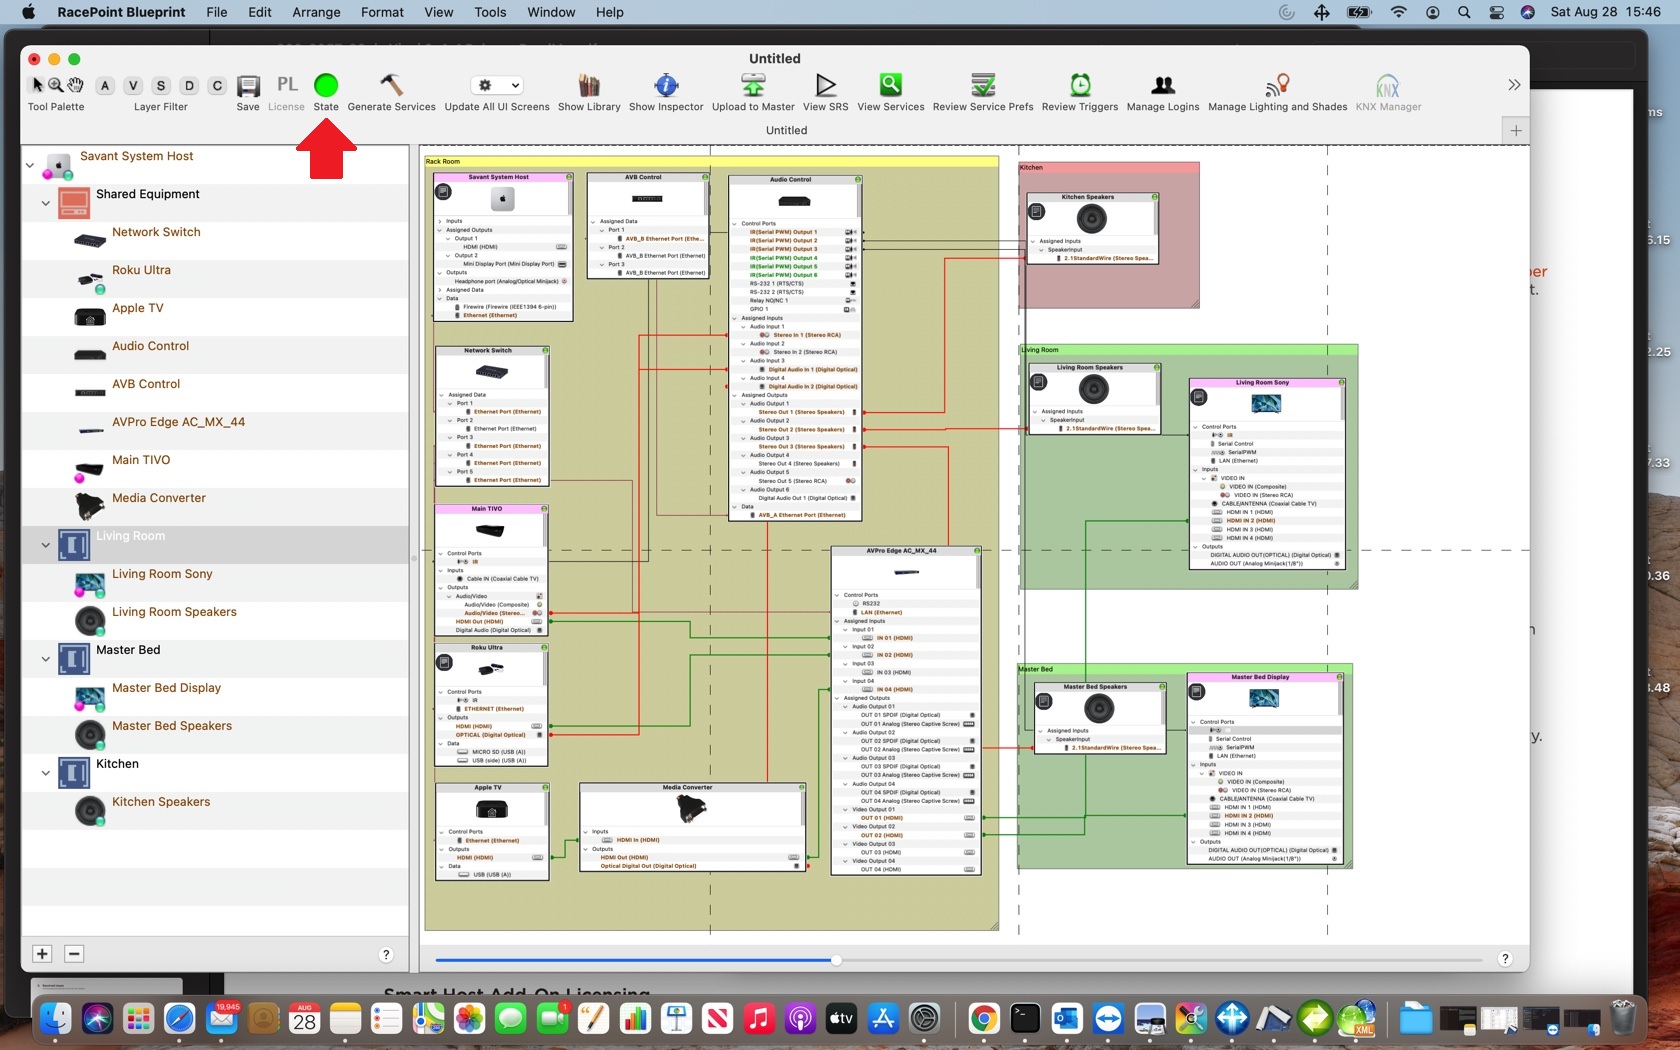Select the pointer tool in Tool Palette

coord(37,85)
